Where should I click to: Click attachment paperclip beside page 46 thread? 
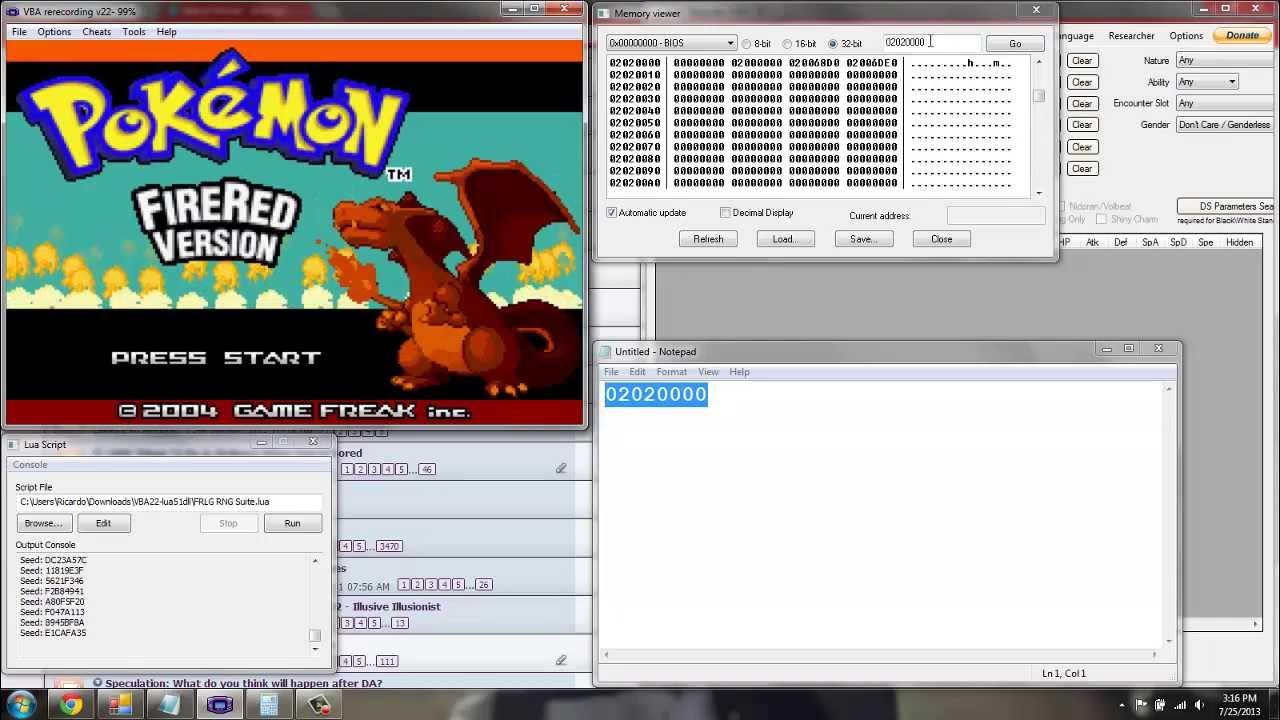pyautogui.click(x=561, y=468)
